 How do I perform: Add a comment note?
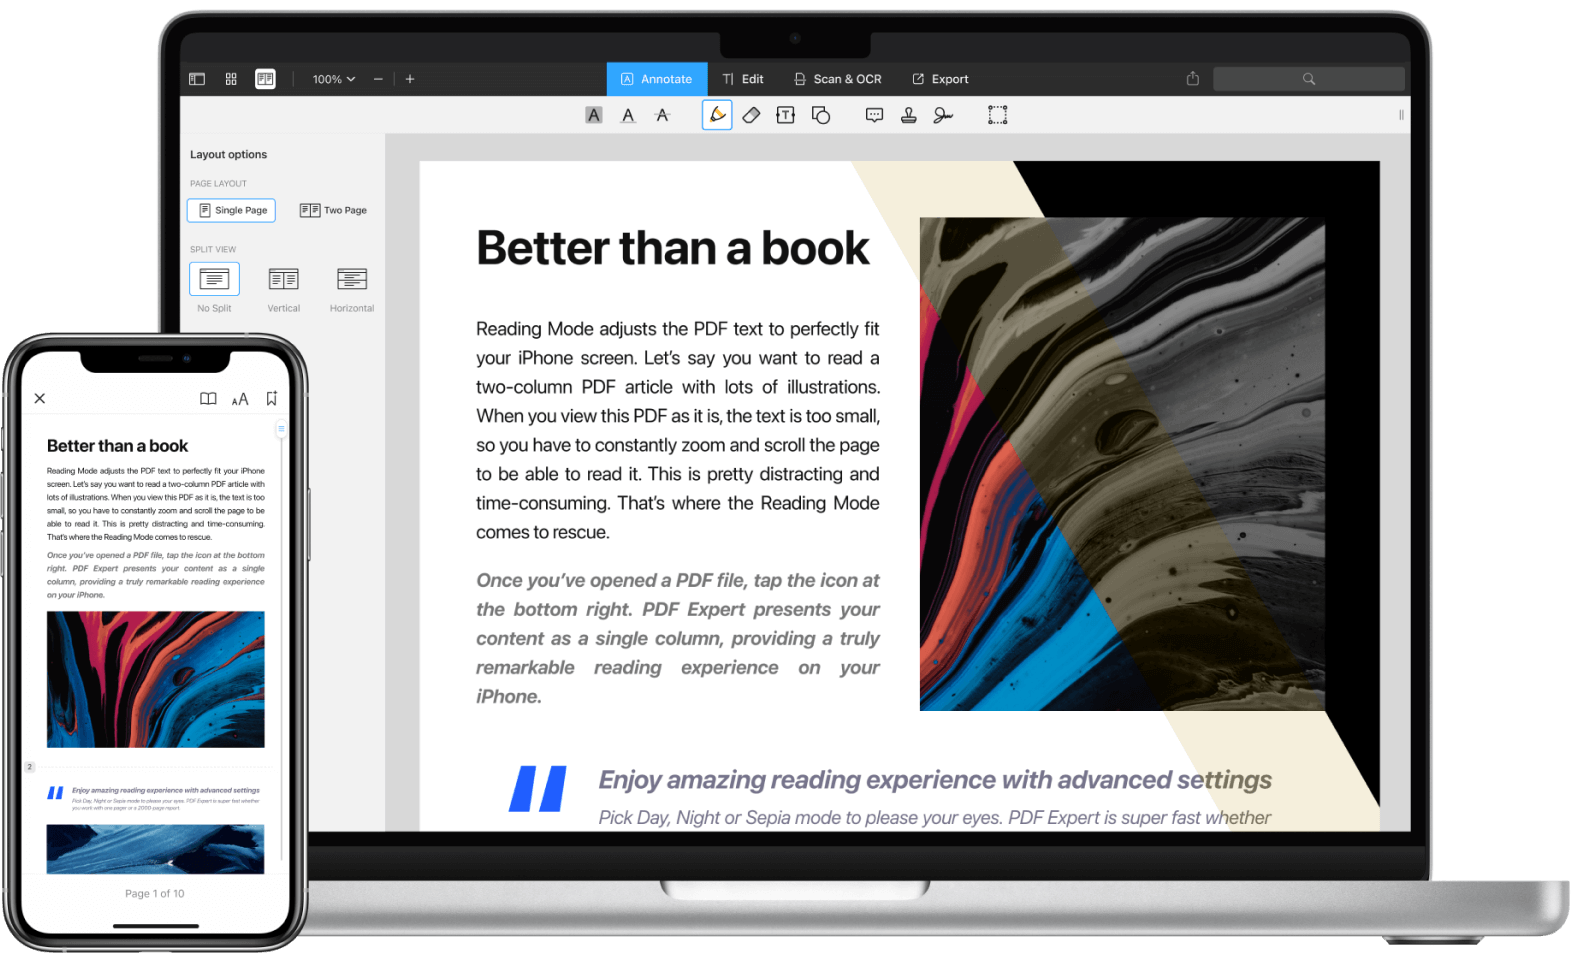[874, 115]
